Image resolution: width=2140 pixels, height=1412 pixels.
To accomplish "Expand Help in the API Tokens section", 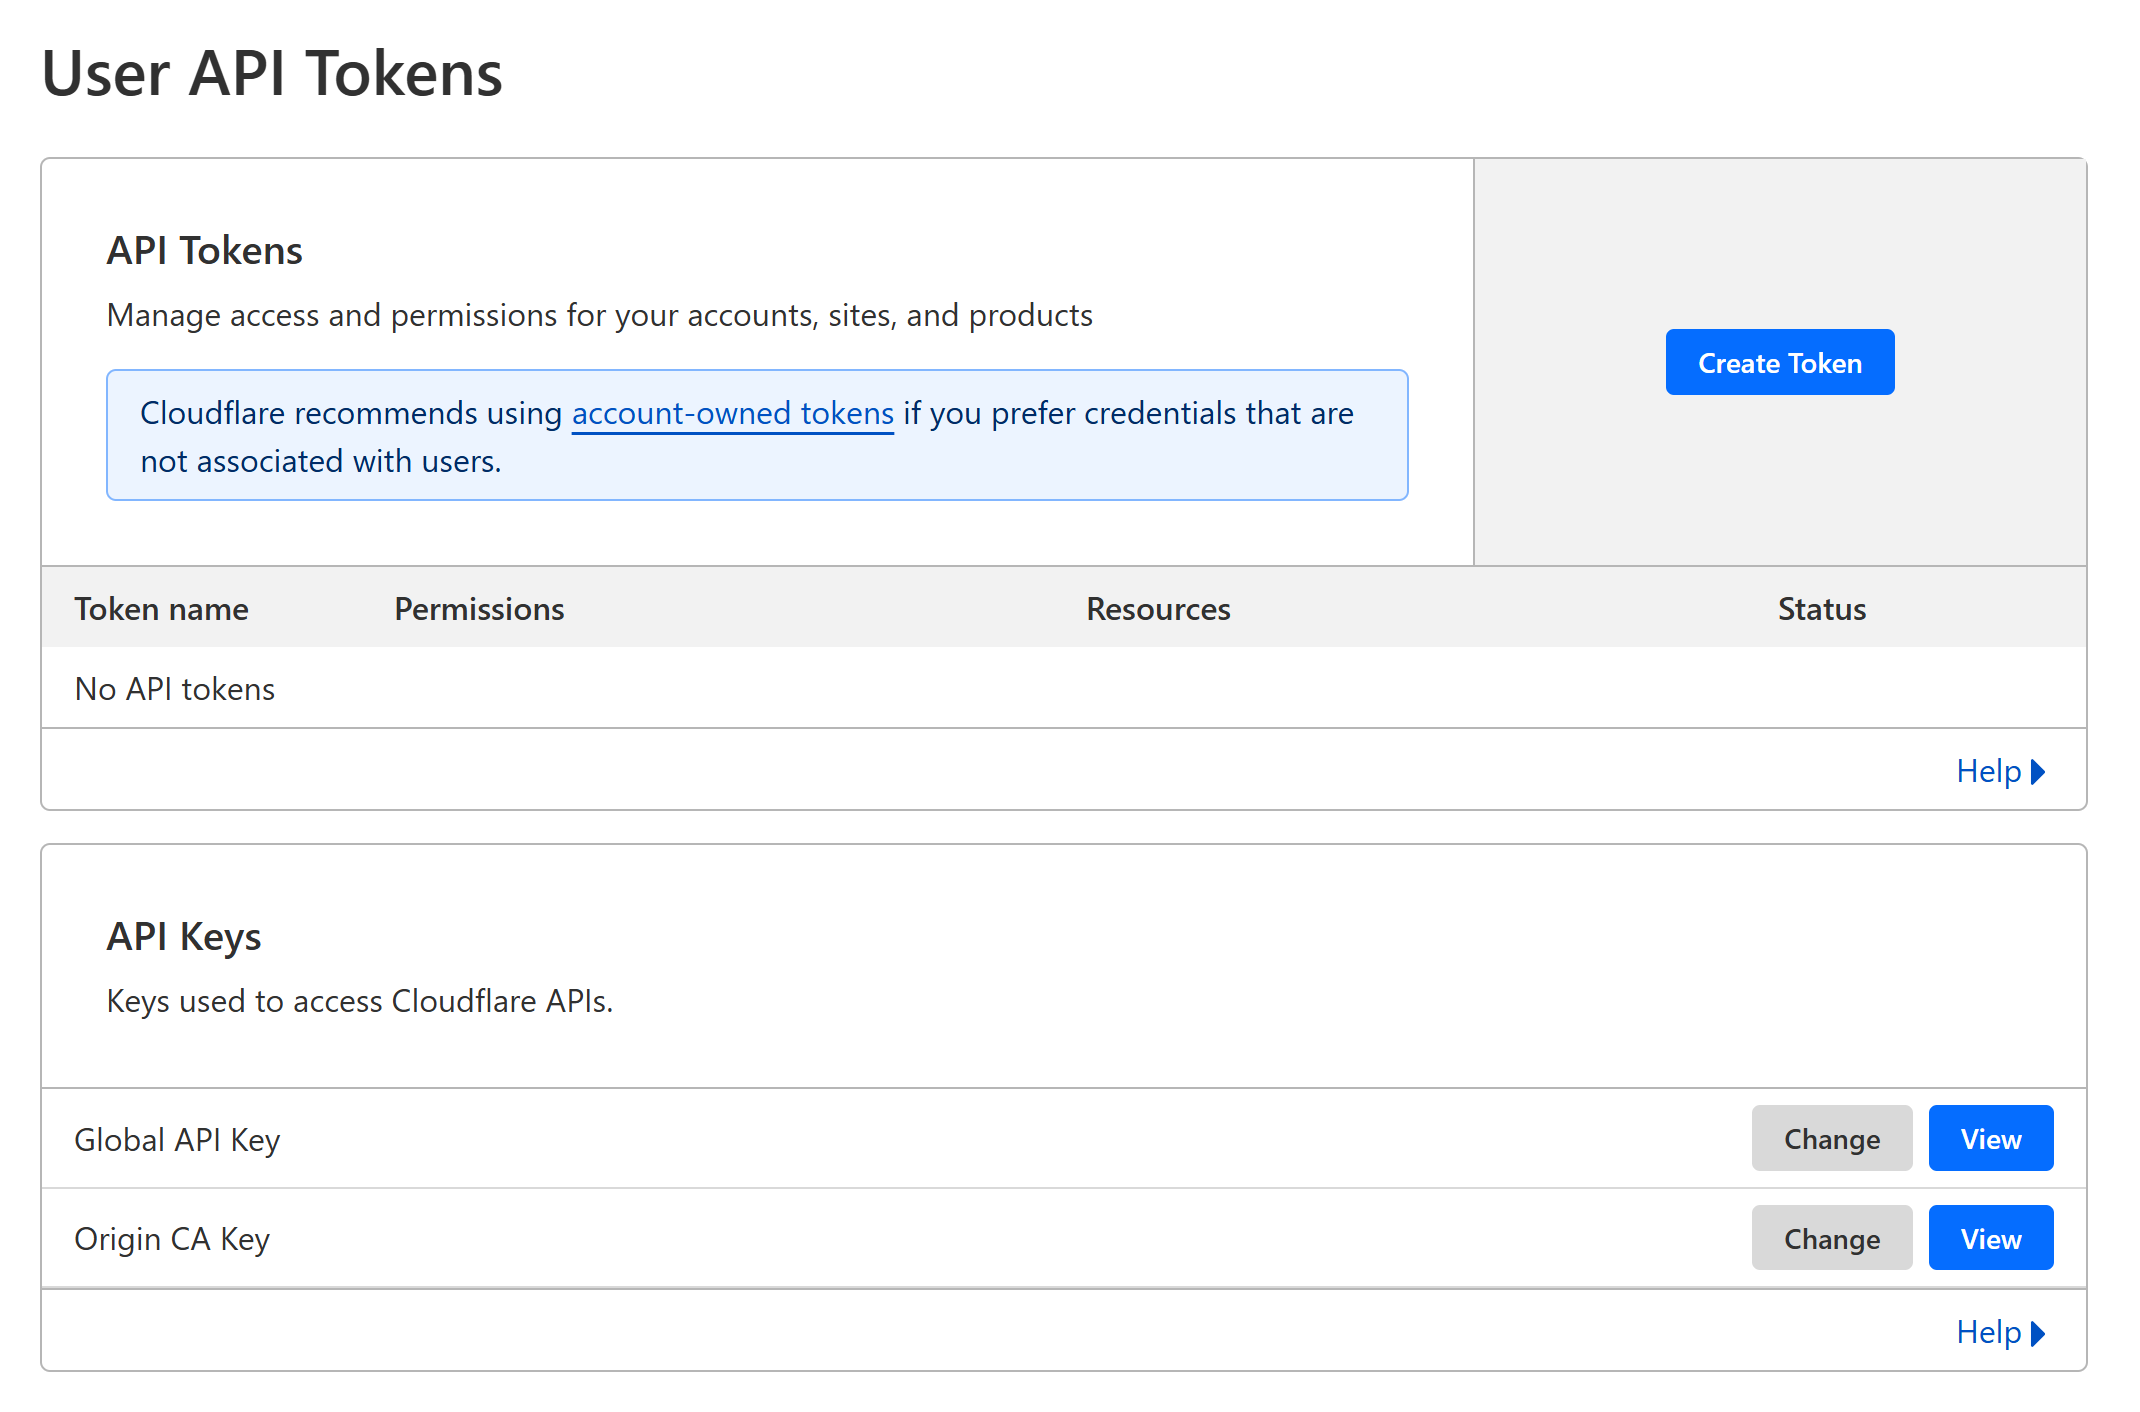I will pos(1988,771).
